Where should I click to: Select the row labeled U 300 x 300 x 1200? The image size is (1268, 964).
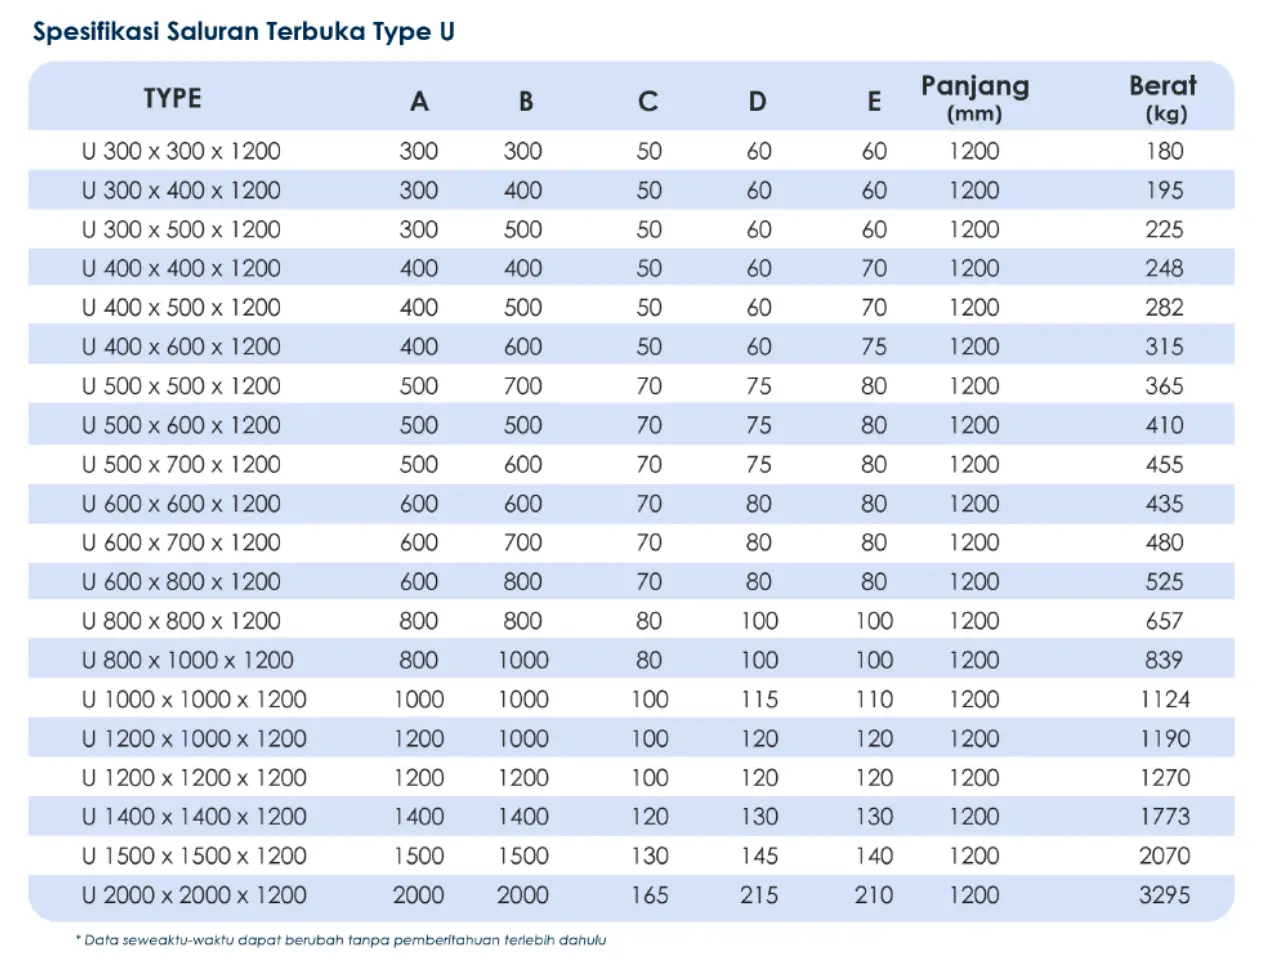pos(181,151)
